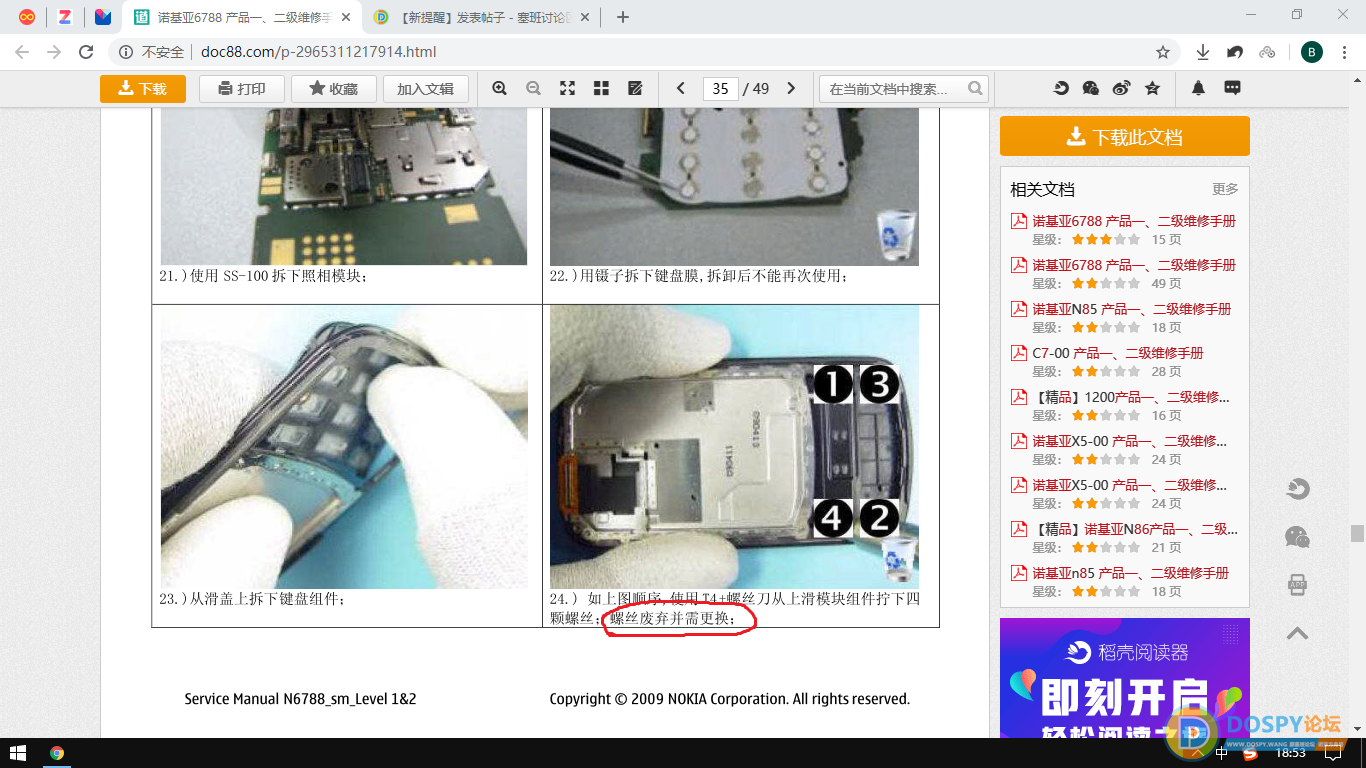1366x768 pixels.
Task: Switch to 诺基亚6788 产品一、二级维修手册 browser tab
Action: click(243, 17)
